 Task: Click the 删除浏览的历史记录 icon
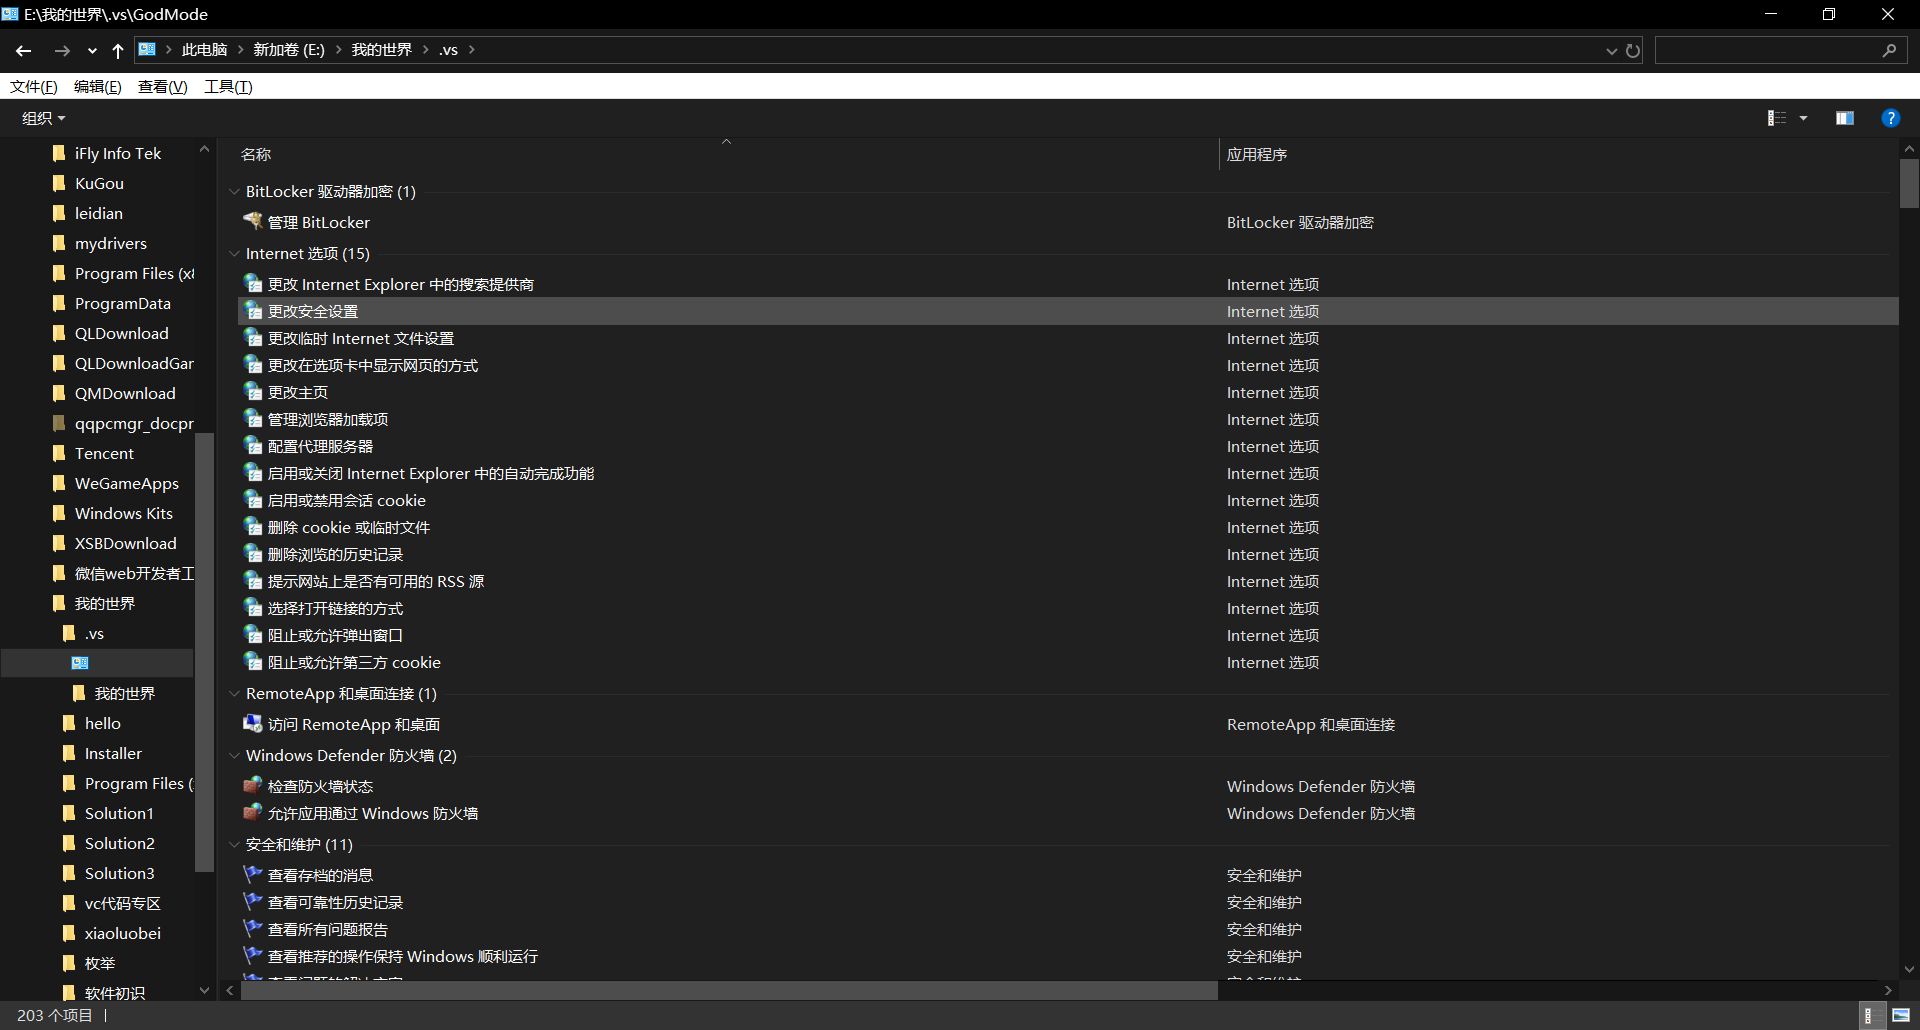253,554
